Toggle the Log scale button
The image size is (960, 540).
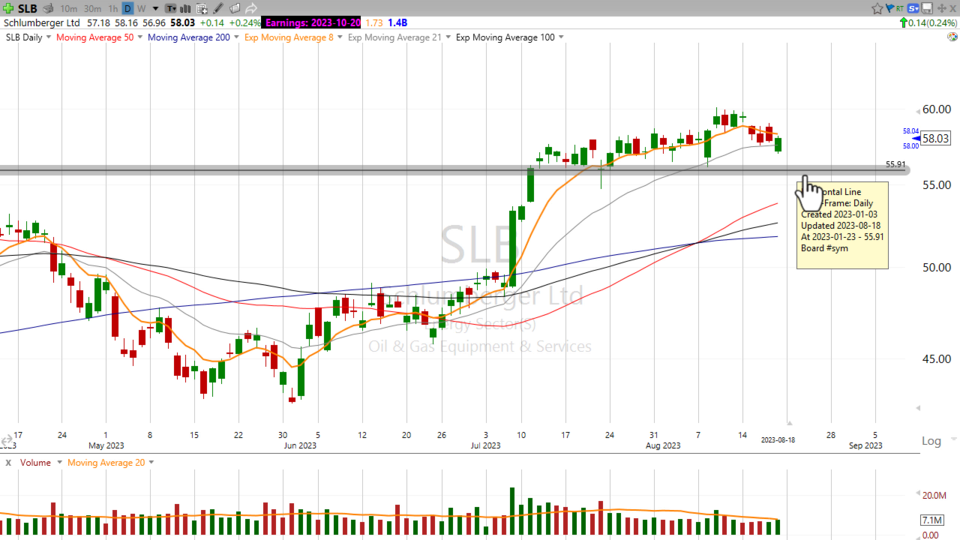931,441
